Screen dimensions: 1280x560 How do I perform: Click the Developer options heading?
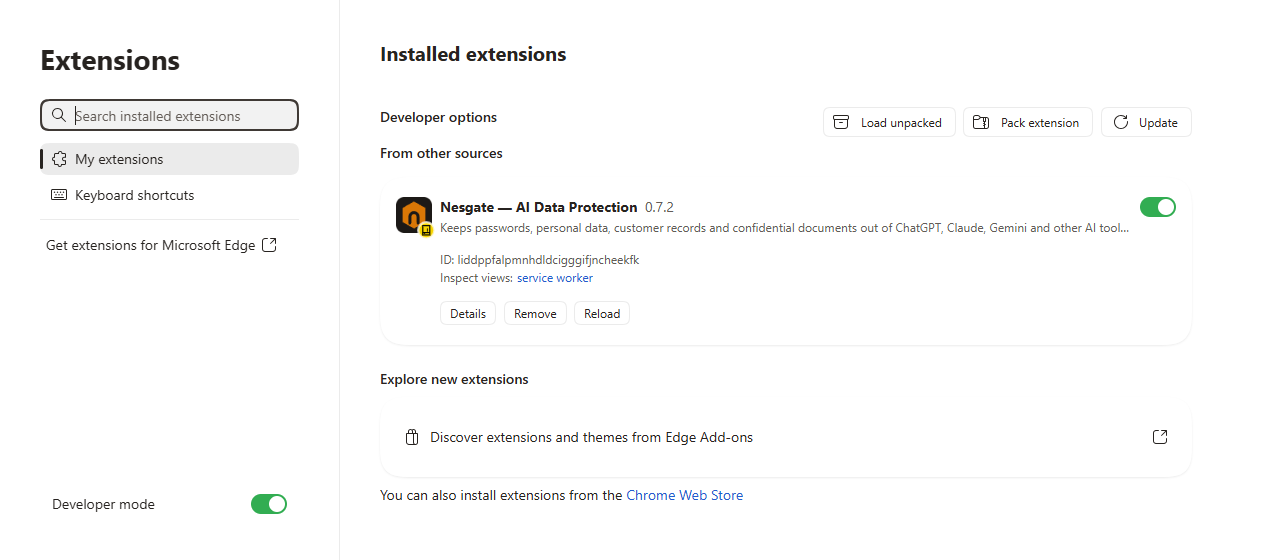coord(438,117)
